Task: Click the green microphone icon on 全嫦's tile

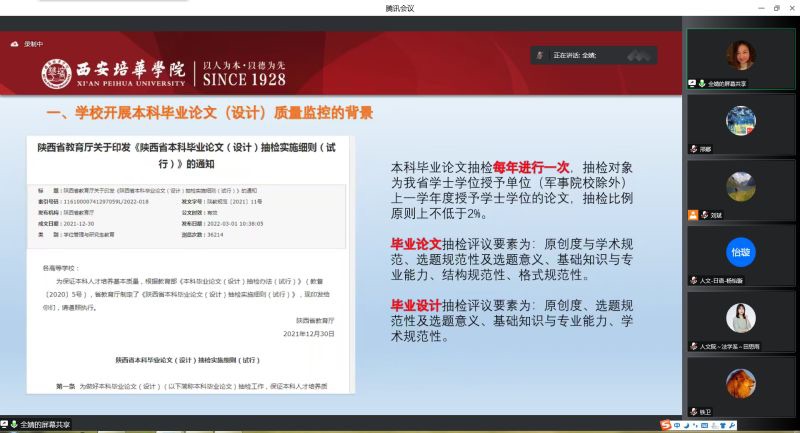Action: (702, 83)
